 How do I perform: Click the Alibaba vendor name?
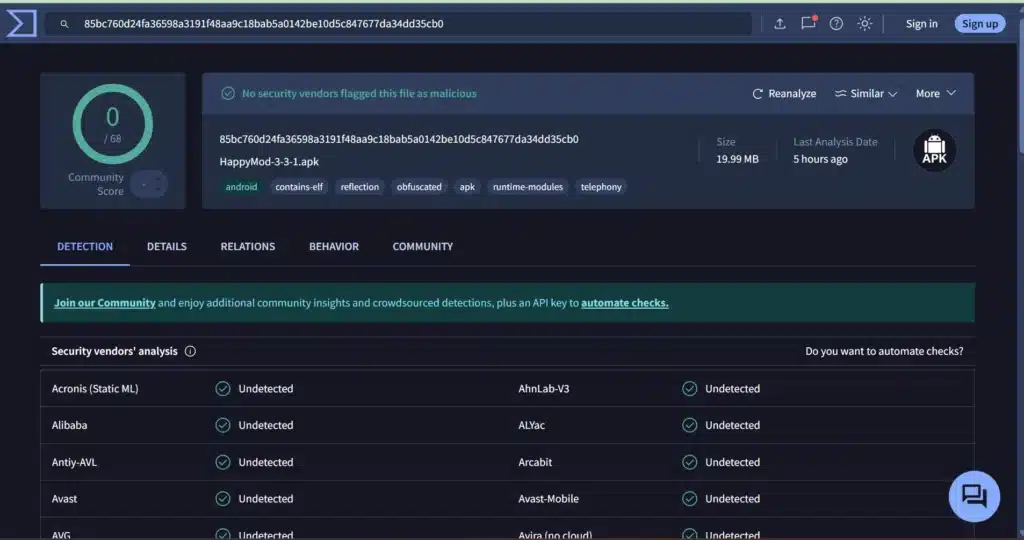69,425
